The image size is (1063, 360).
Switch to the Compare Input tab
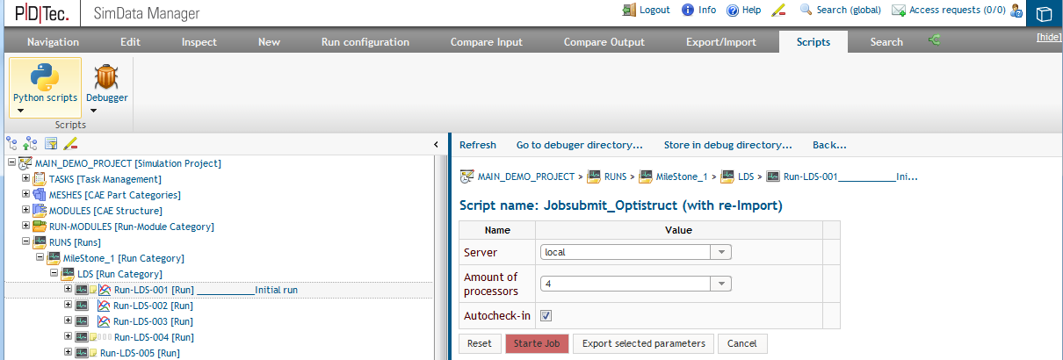click(486, 42)
